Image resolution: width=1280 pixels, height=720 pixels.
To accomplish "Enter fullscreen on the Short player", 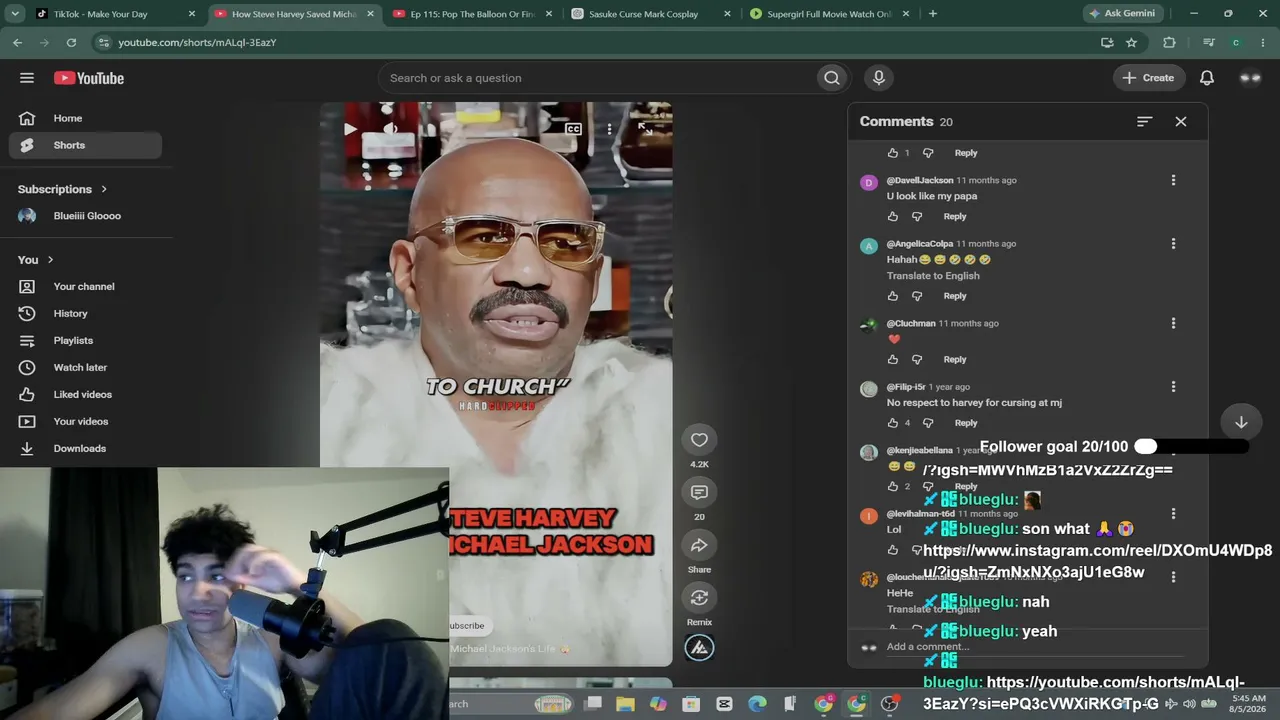I will tap(645, 128).
